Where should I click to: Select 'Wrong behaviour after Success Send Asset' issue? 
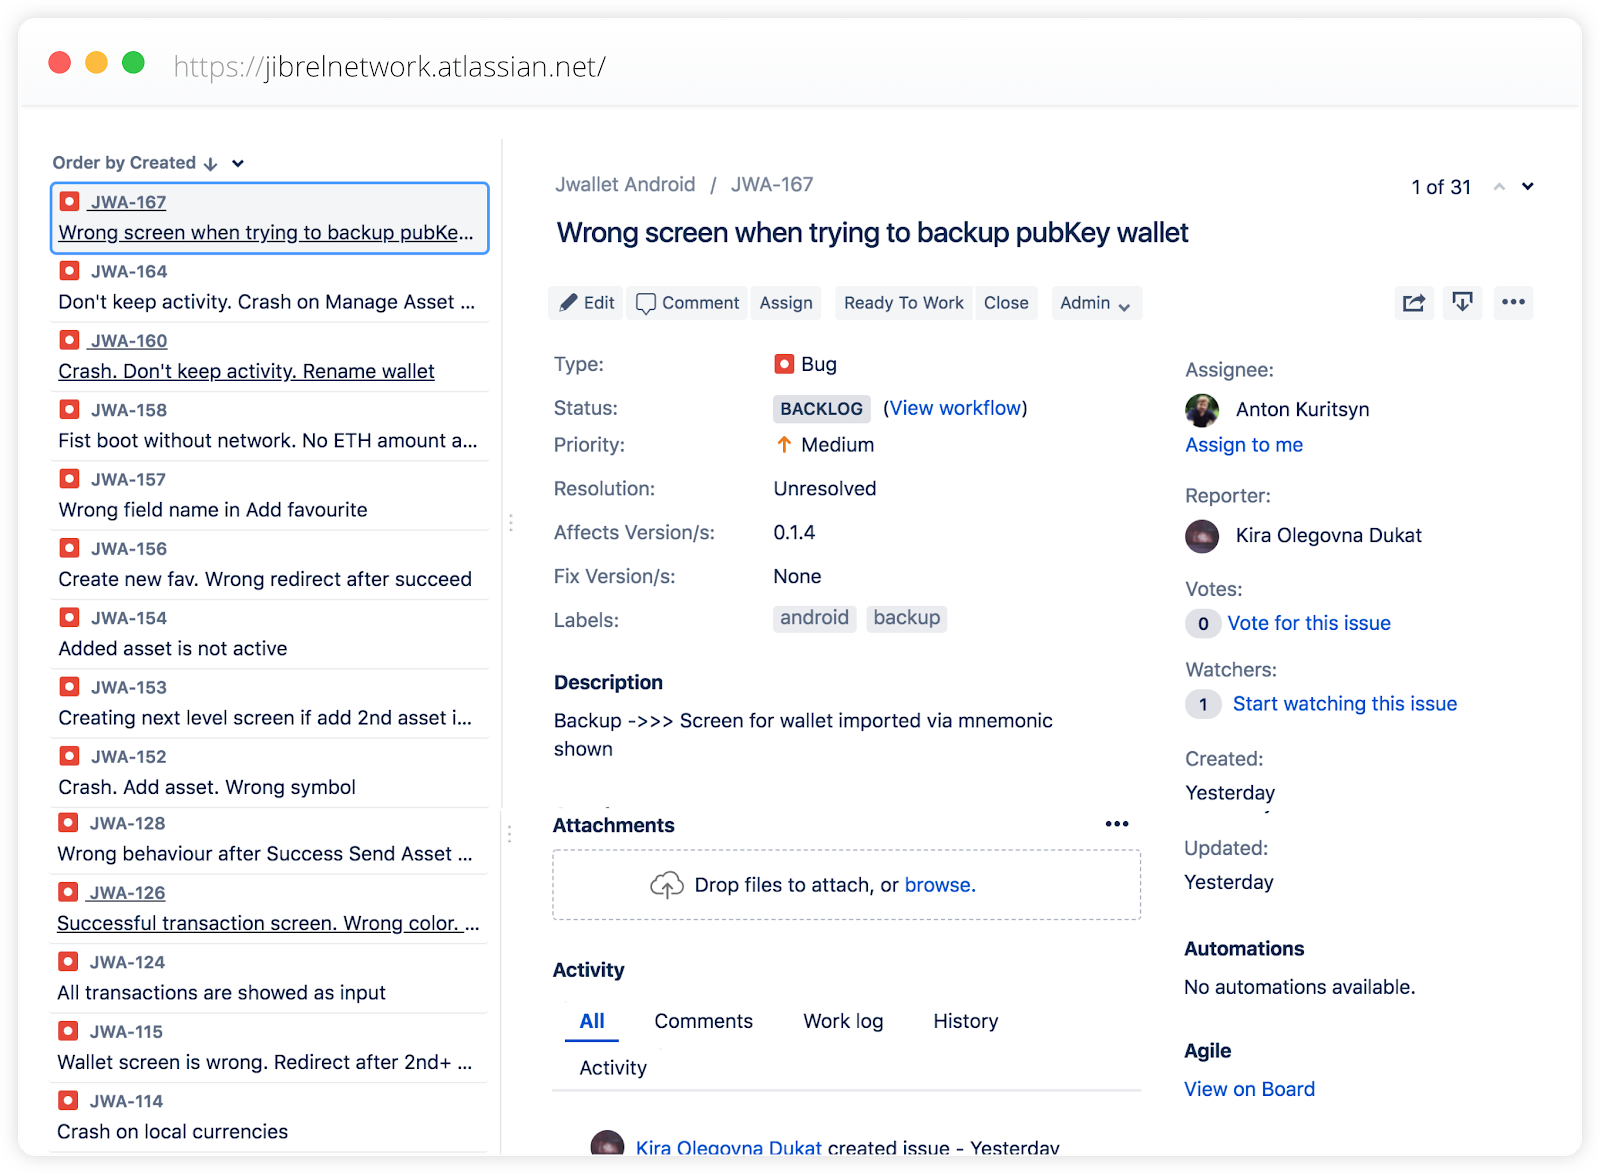click(x=269, y=839)
